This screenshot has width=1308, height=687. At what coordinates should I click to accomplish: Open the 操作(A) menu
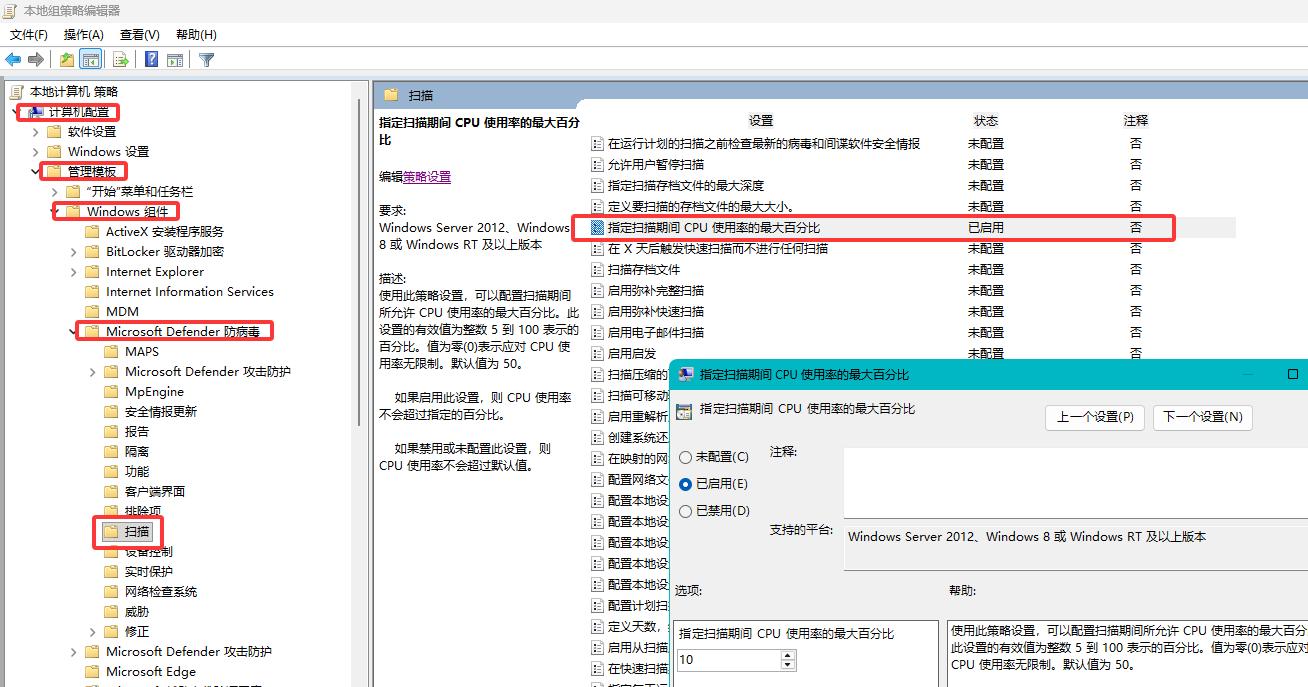tap(83, 34)
